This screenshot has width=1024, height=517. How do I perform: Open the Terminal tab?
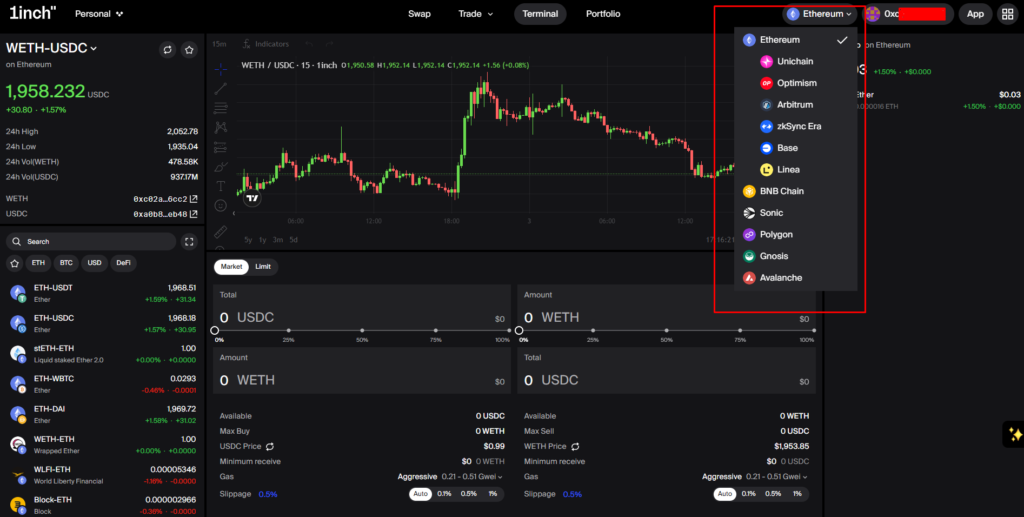[x=540, y=14]
